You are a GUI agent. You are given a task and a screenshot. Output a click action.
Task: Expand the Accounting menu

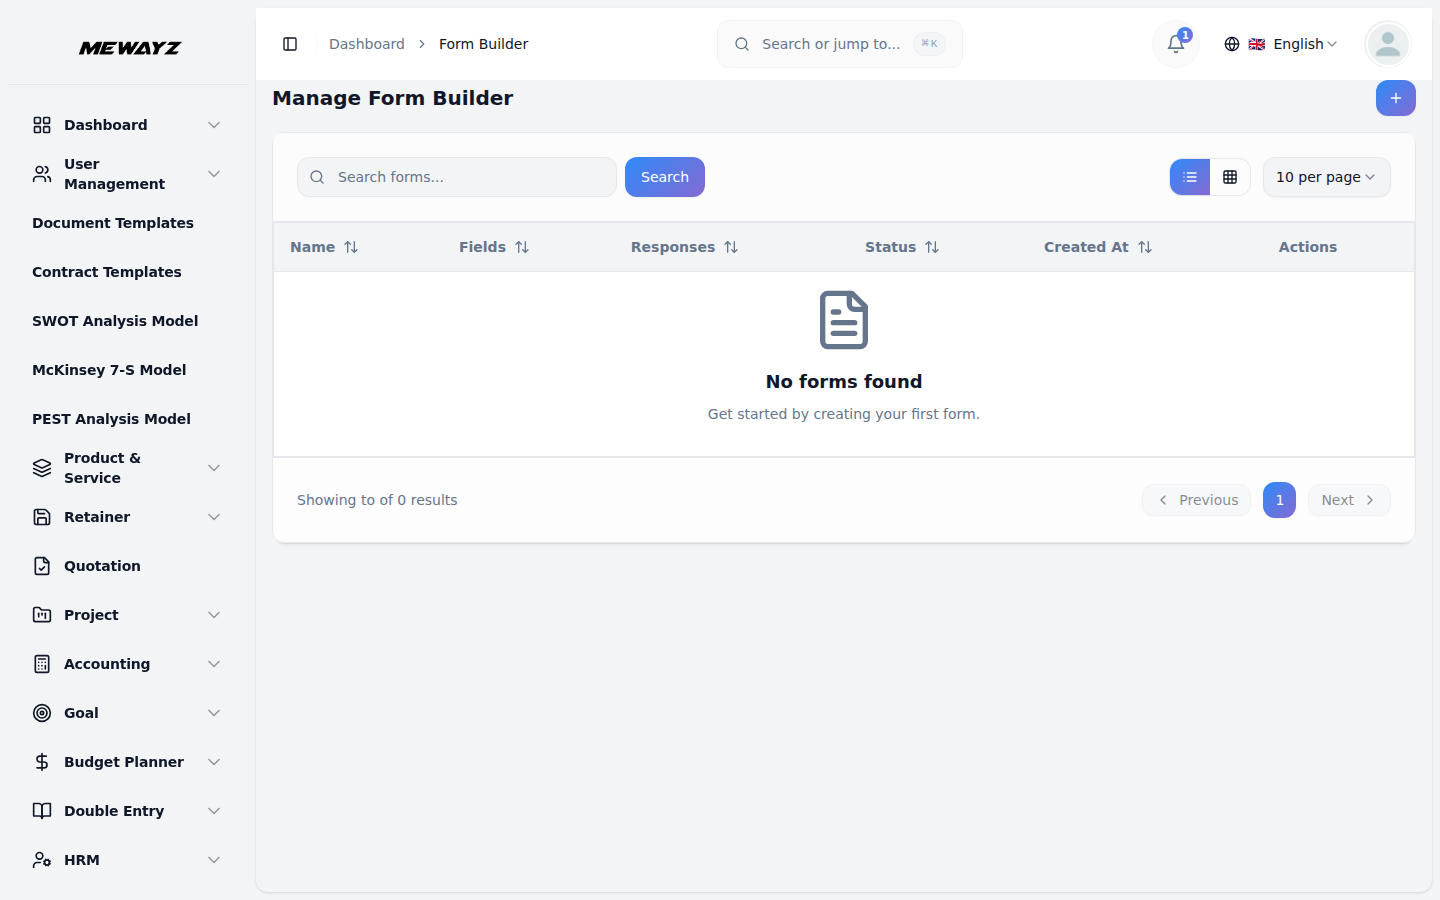click(x=106, y=663)
